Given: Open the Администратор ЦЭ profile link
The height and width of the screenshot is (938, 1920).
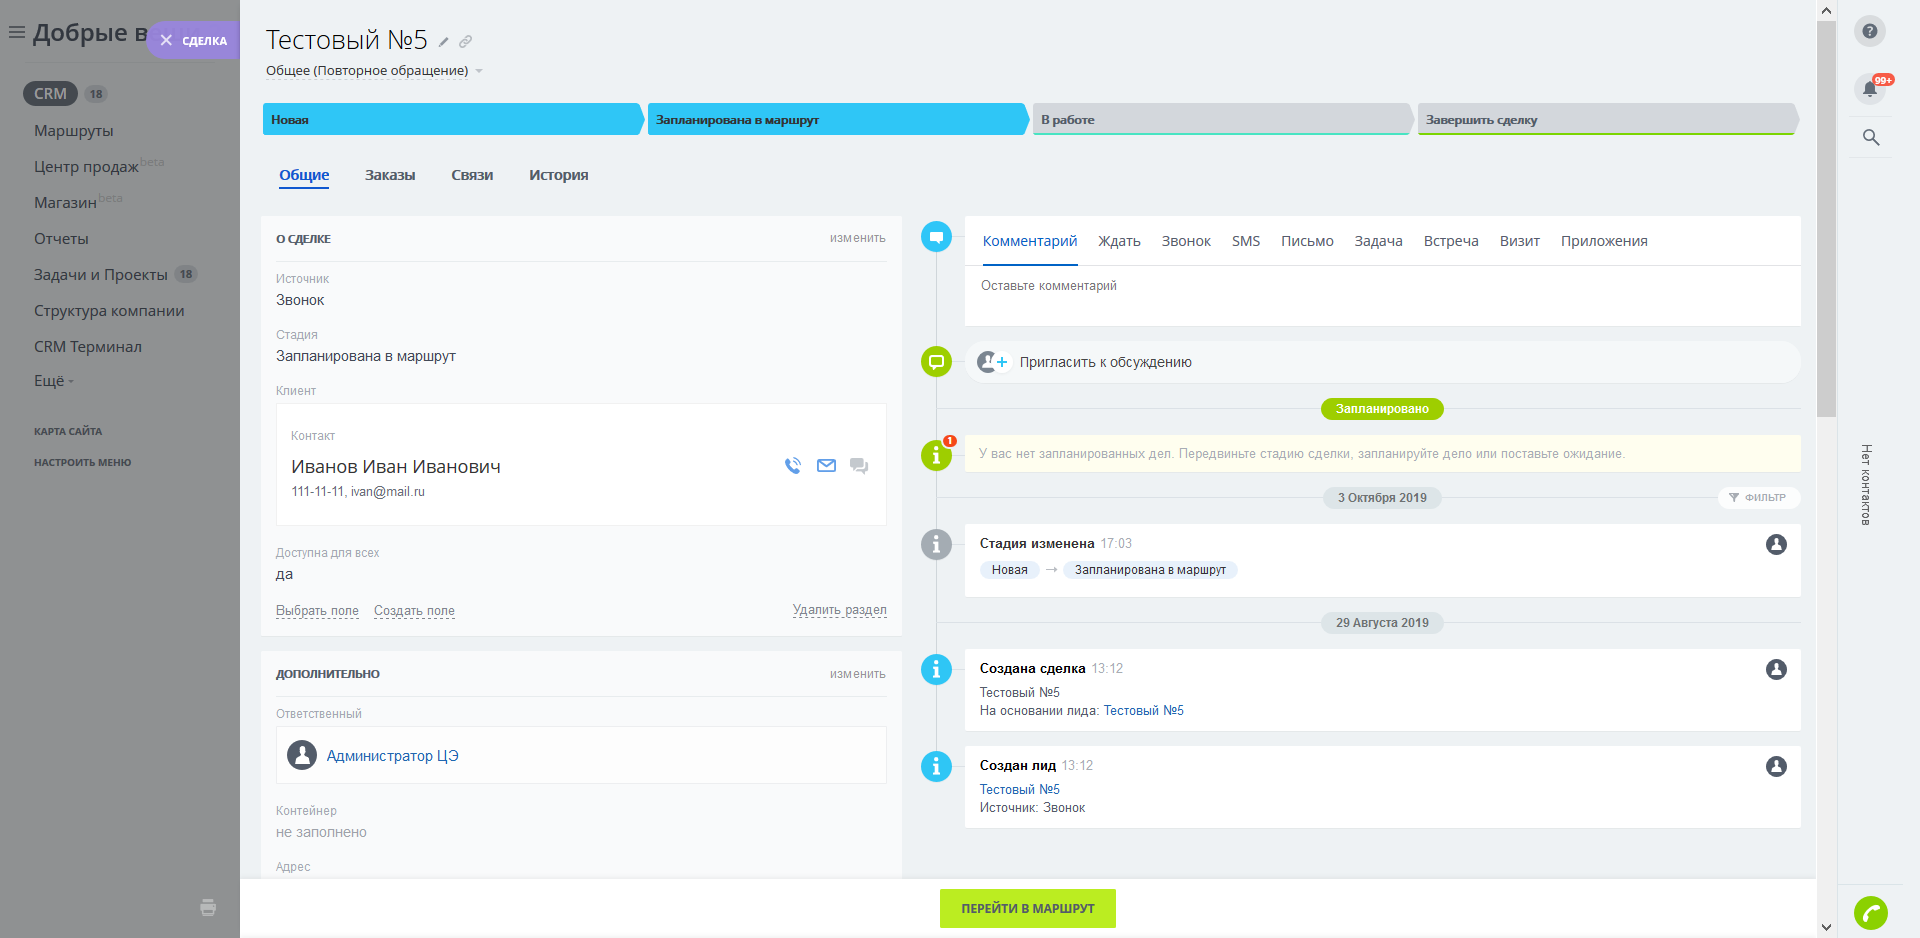Looking at the screenshot, I should tap(392, 756).
